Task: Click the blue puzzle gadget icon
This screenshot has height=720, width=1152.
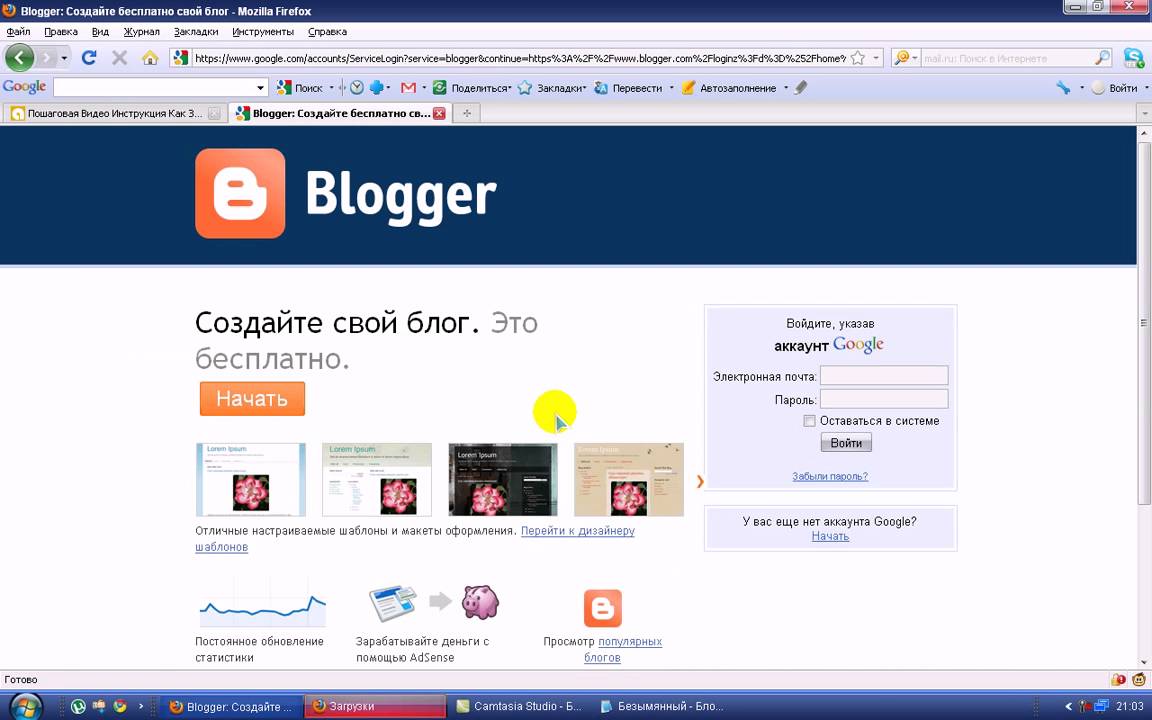Action: 376,87
